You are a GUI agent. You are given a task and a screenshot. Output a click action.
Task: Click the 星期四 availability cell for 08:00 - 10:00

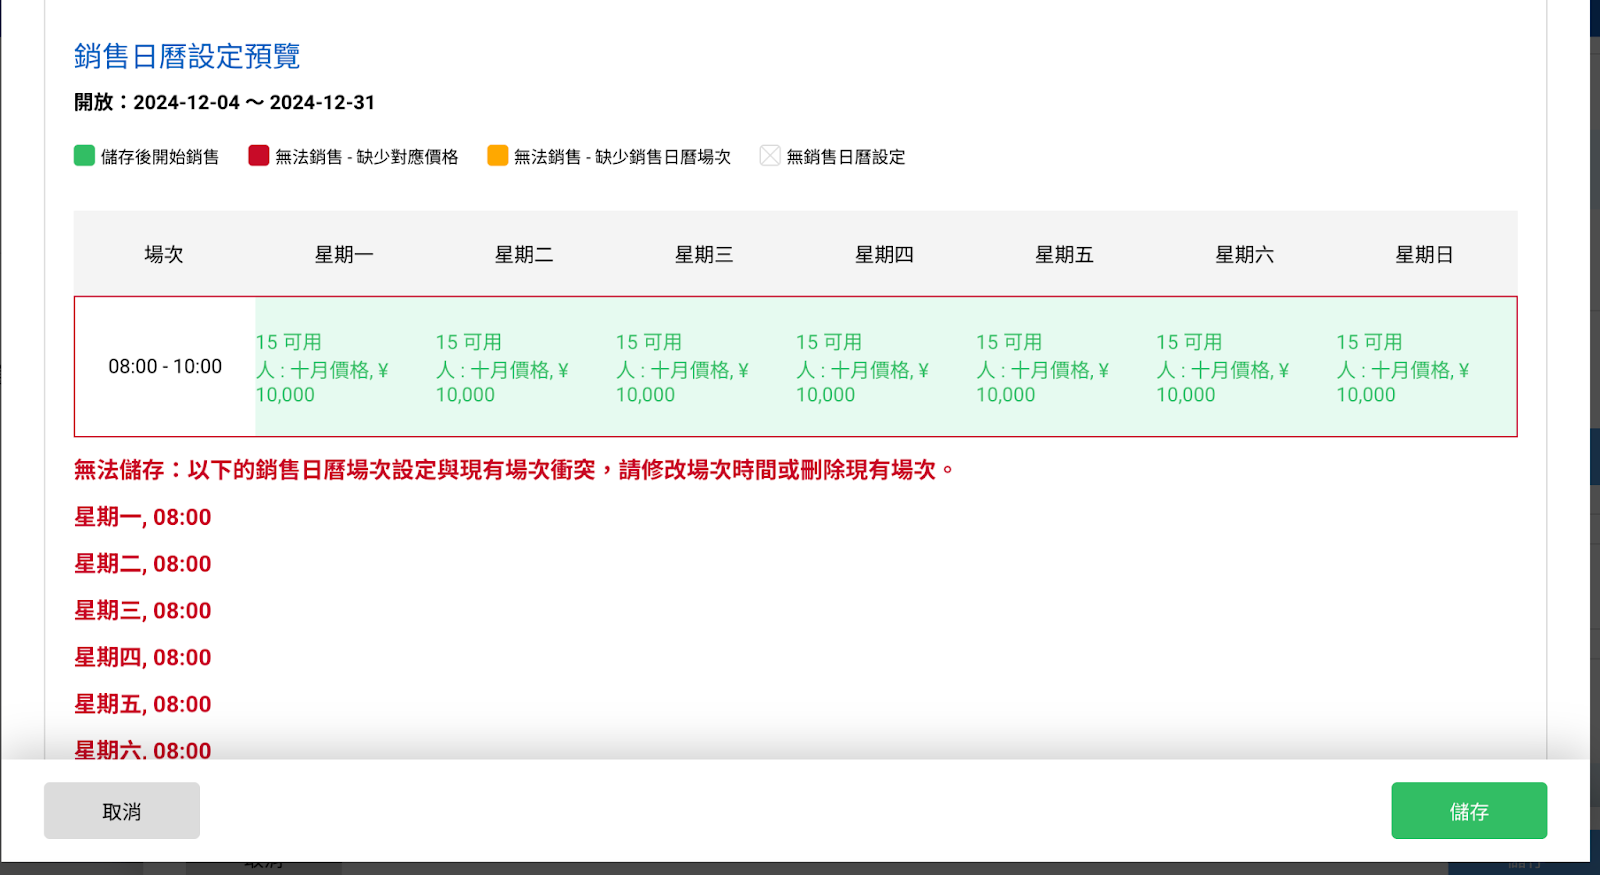pos(885,366)
